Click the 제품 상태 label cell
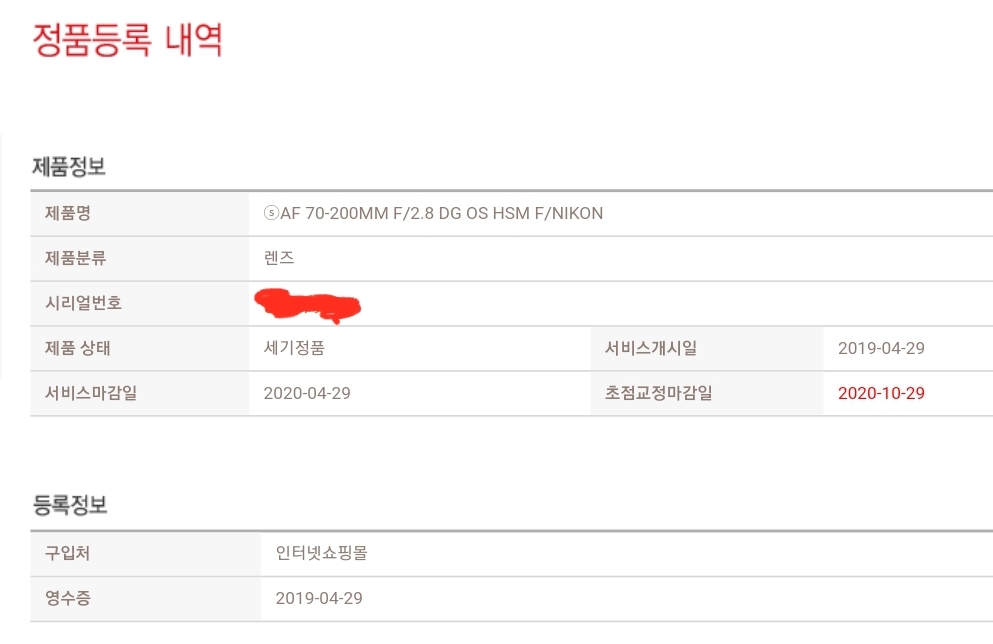 pos(139,348)
